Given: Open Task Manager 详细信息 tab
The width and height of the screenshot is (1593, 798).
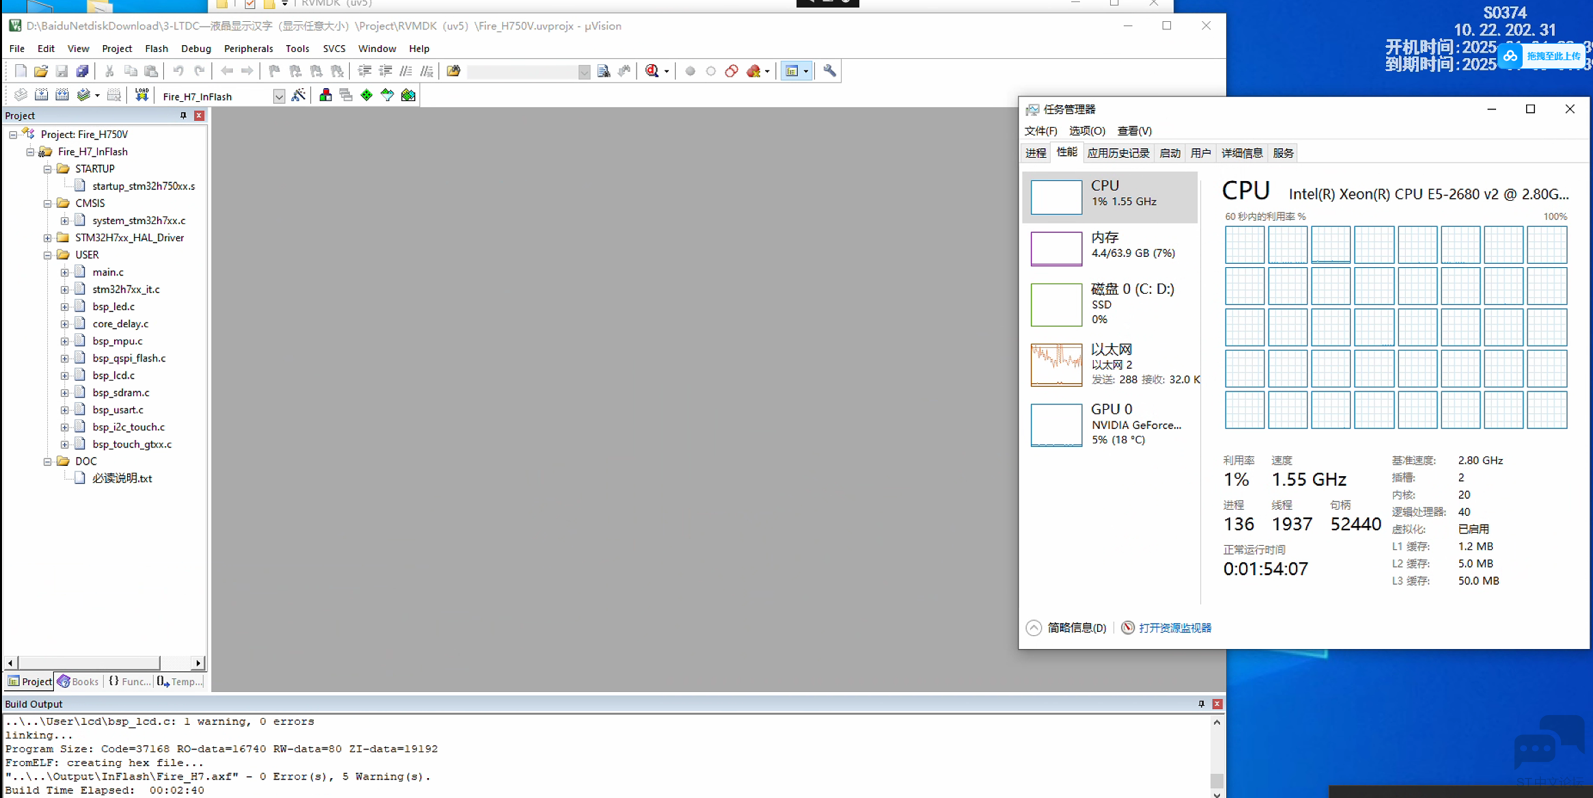Looking at the screenshot, I should (1242, 153).
